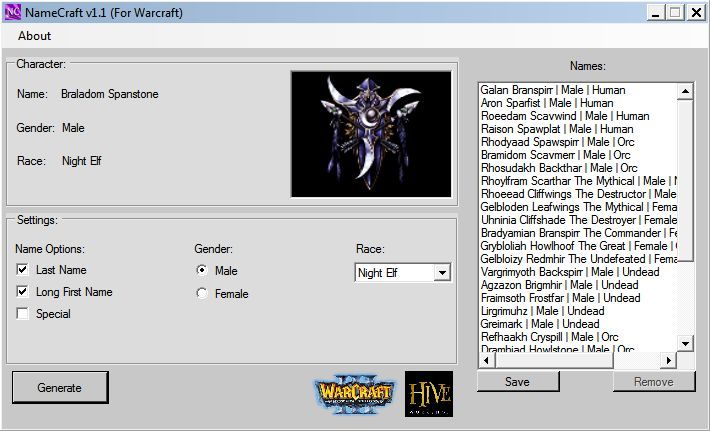This screenshot has width=710, height=431.
Task: Click the Remove button
Action: [653, 382]
